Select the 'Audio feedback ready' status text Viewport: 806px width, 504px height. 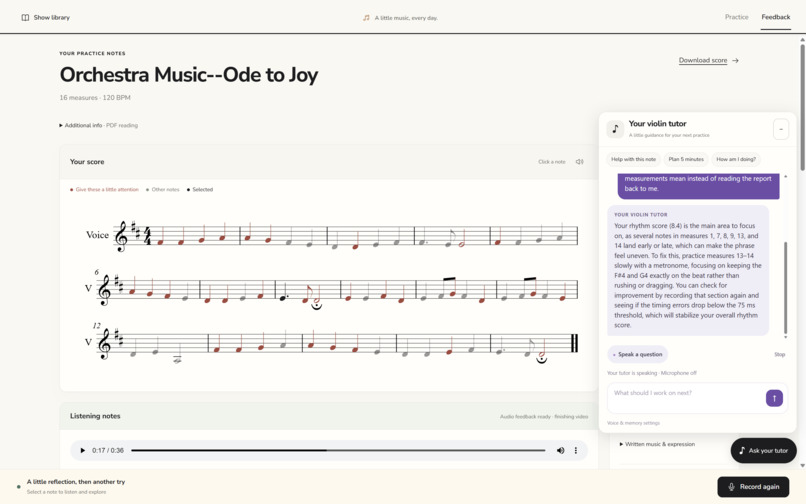click(x=525, y=417)
